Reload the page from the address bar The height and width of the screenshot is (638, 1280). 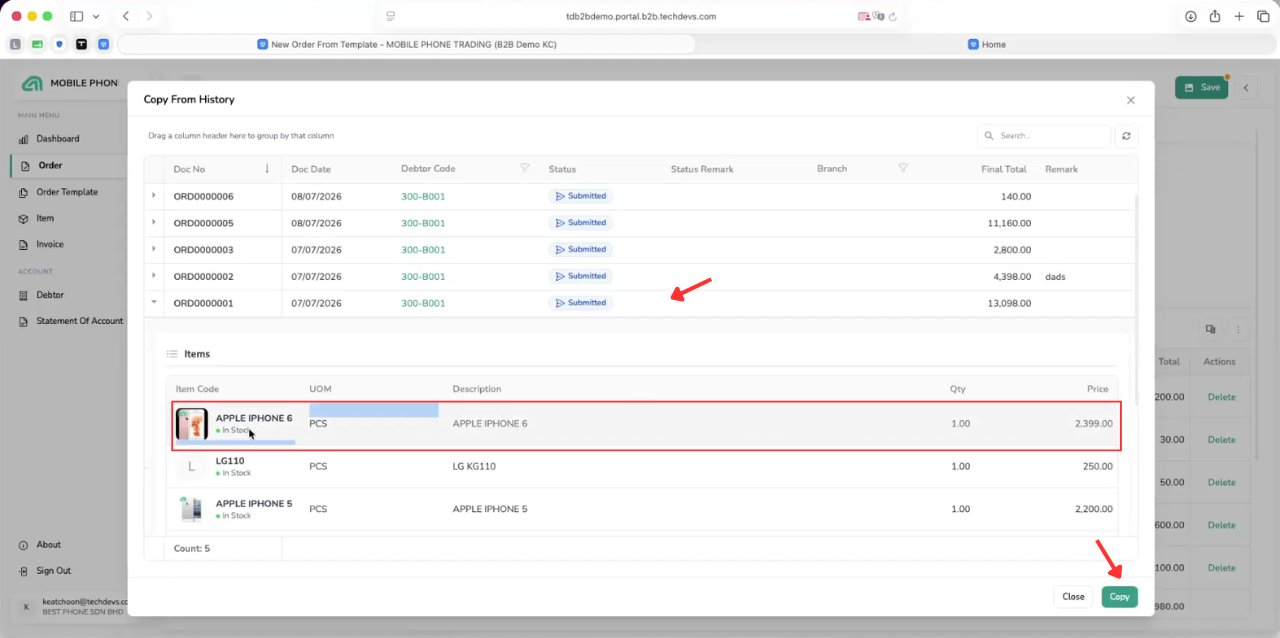coord(893,16)
